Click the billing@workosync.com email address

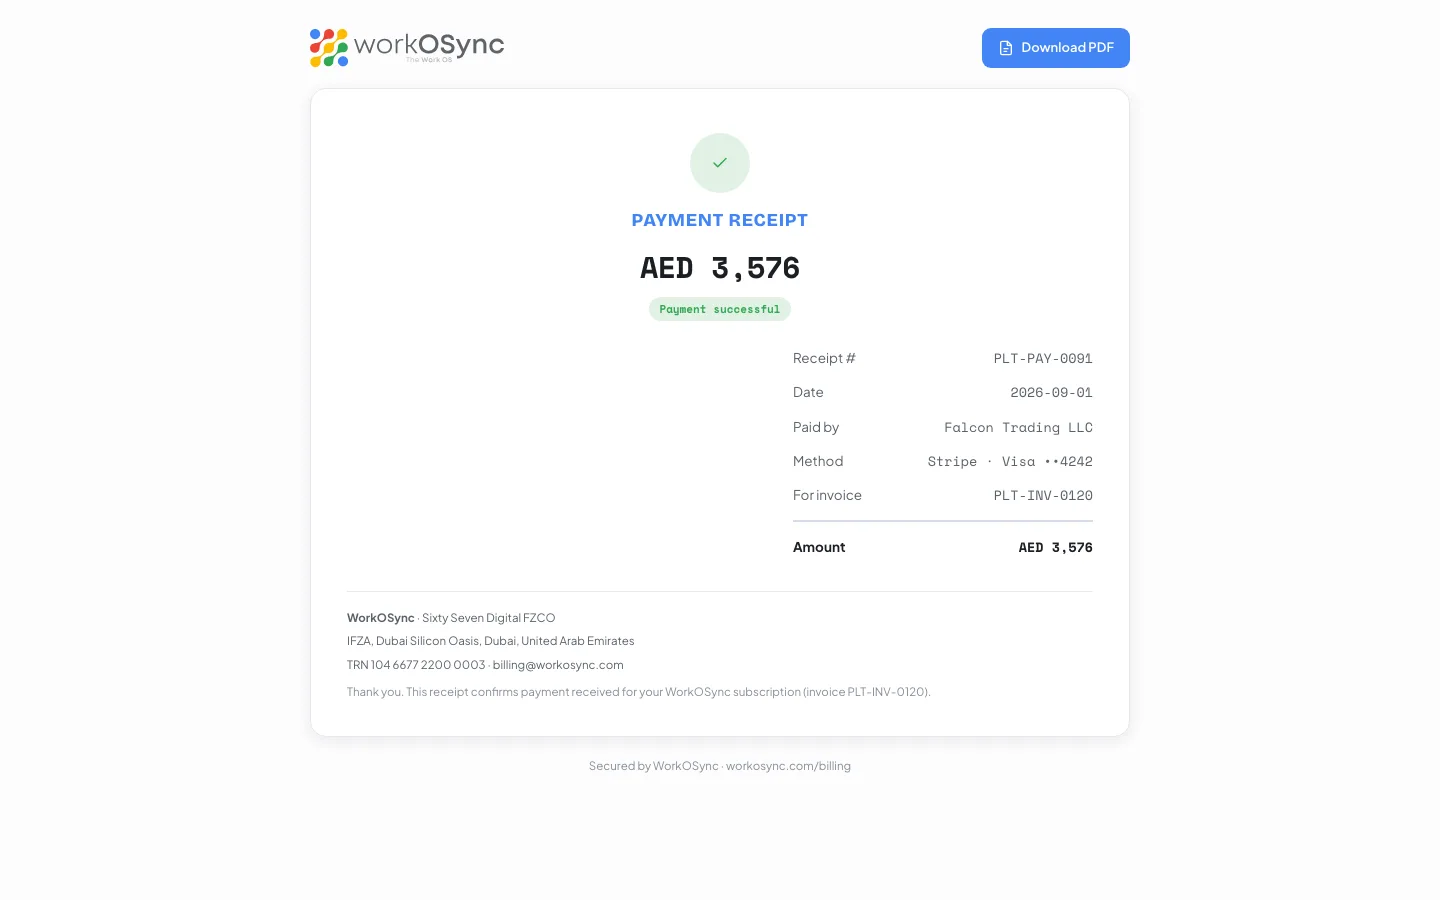coord(558,665)
